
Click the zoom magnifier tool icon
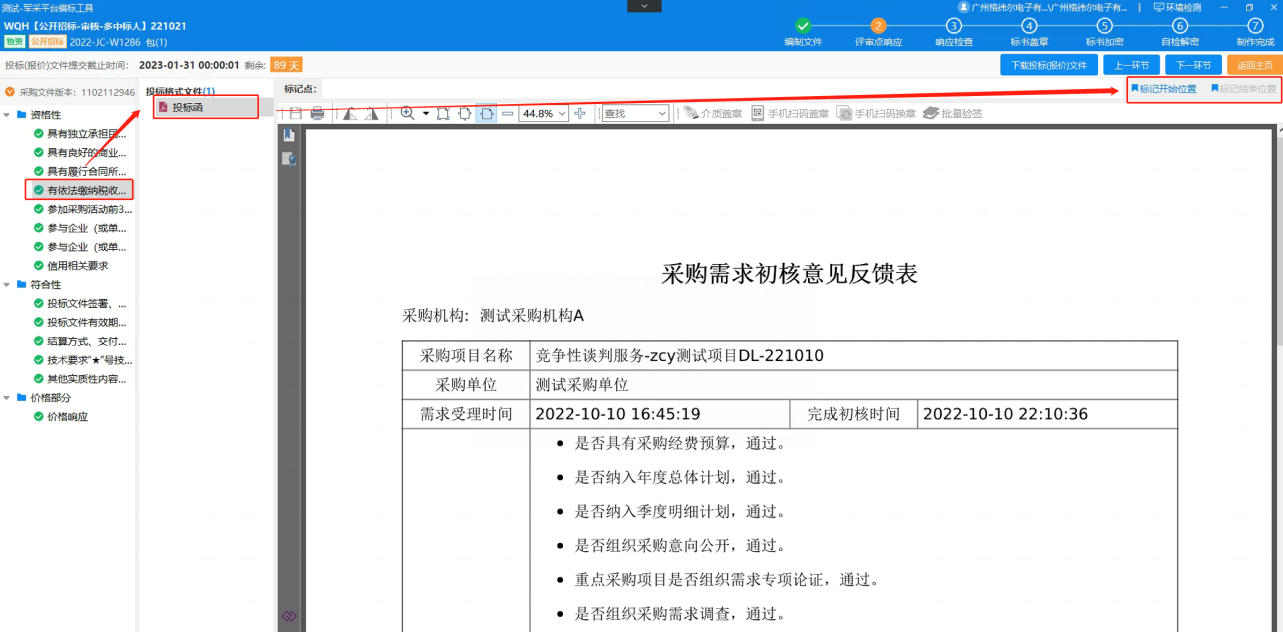click(407, 114)
